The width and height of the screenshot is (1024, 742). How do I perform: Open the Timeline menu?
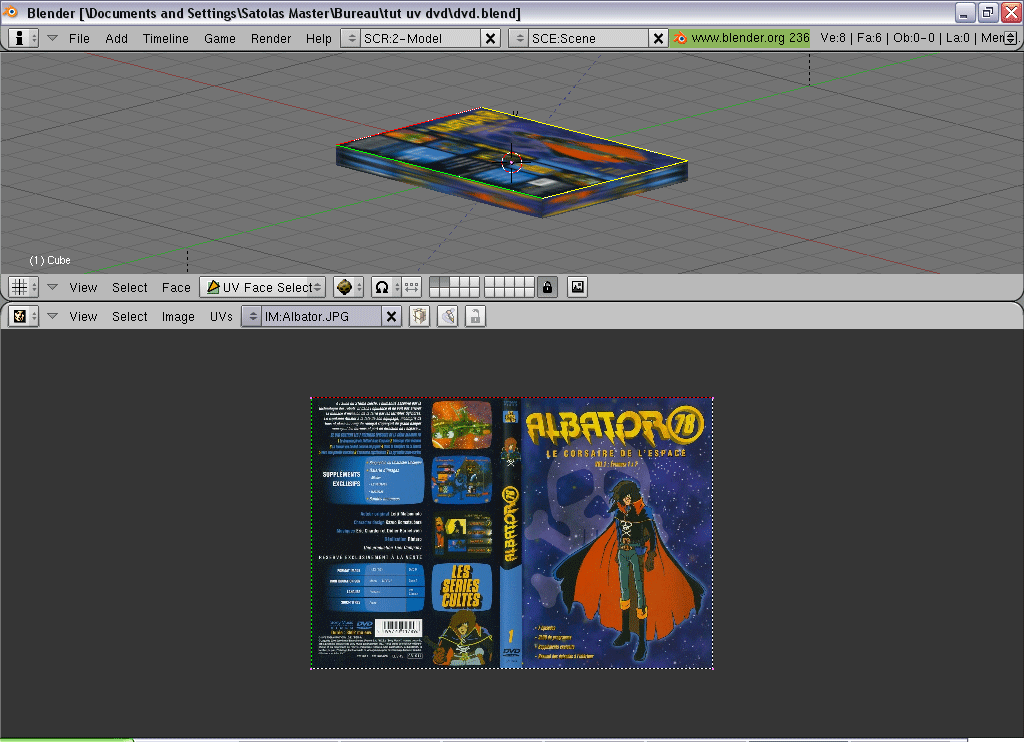coord(166,39)
